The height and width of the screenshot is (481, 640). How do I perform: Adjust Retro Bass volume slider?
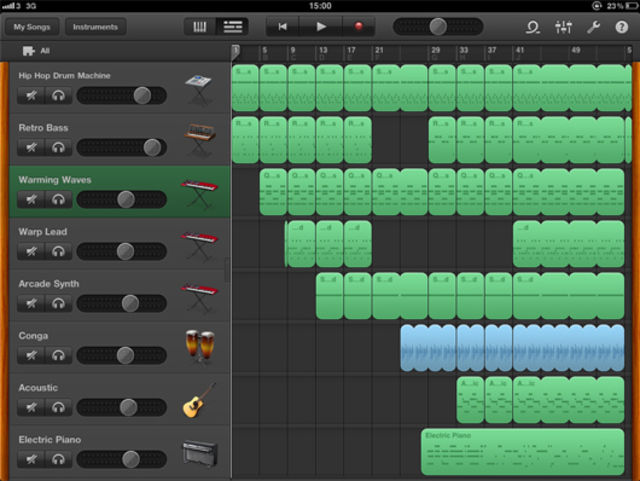click(x=122, y=147)
